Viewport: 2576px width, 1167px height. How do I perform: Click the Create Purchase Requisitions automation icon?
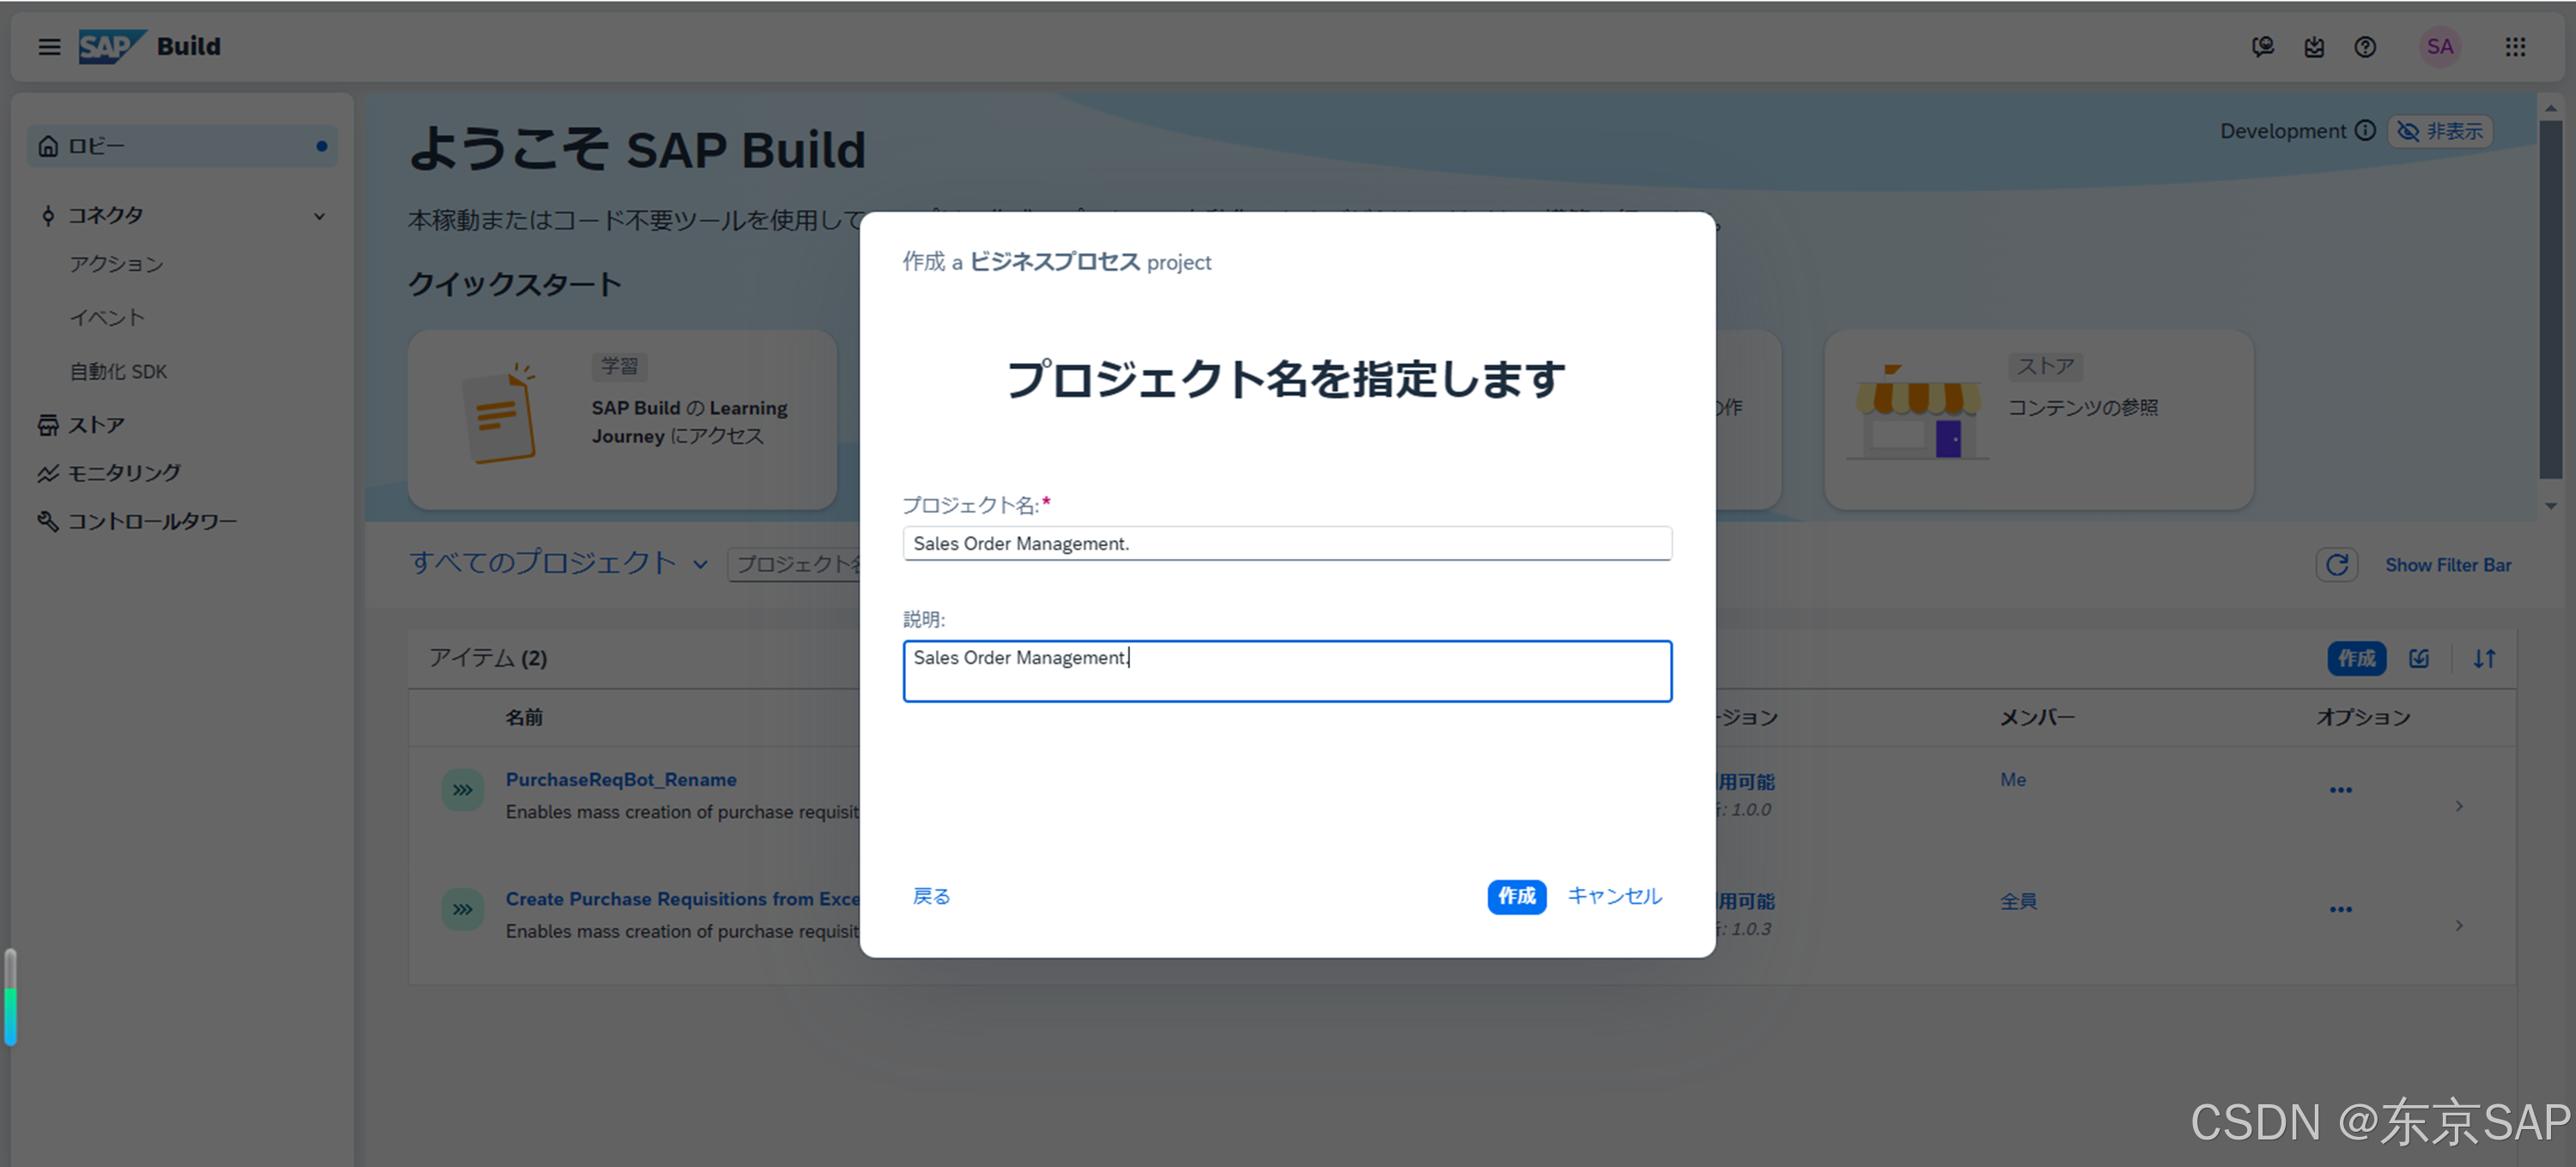(x=462, y=910)
